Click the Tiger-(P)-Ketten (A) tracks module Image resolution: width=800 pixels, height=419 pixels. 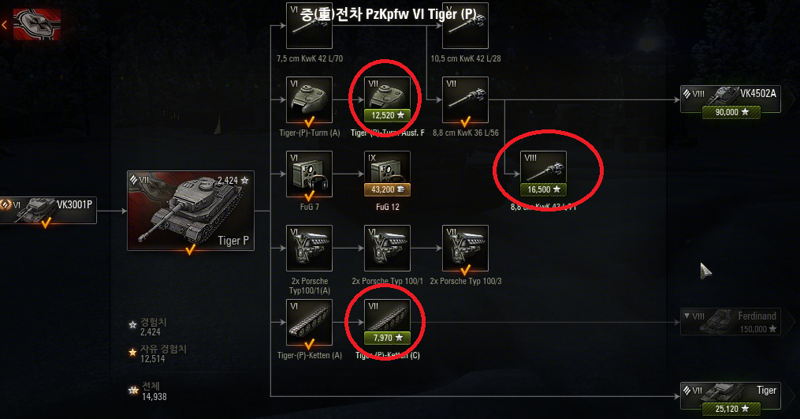[x=309, y=323]
